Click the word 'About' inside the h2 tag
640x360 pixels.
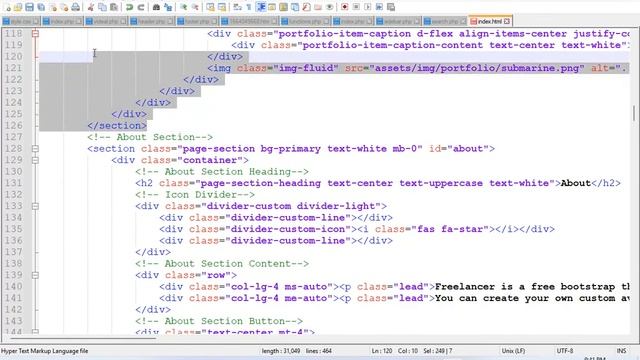(576, 183)
